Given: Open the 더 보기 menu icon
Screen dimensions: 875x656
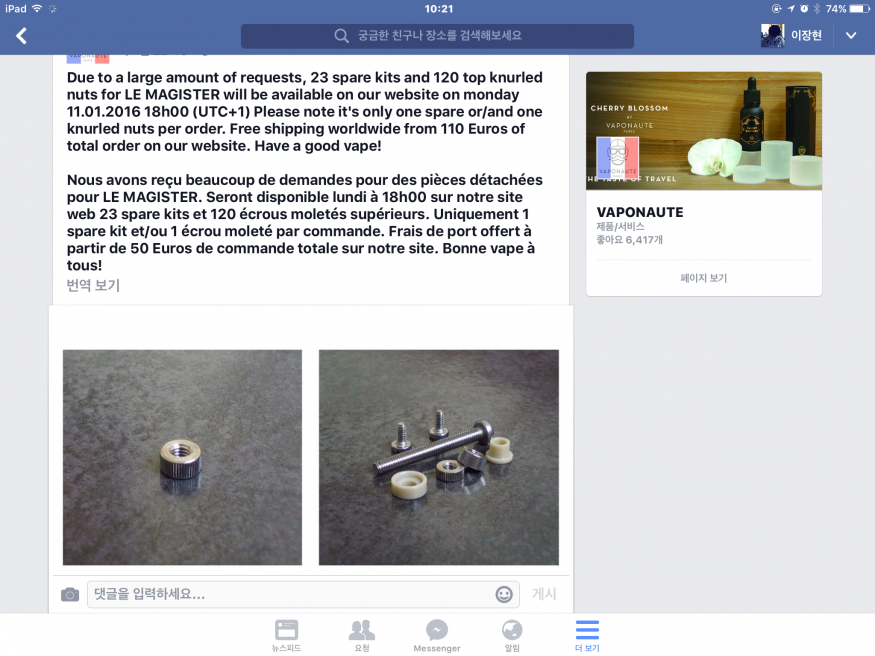Looking at the screenshot, I should click(587, 635).
